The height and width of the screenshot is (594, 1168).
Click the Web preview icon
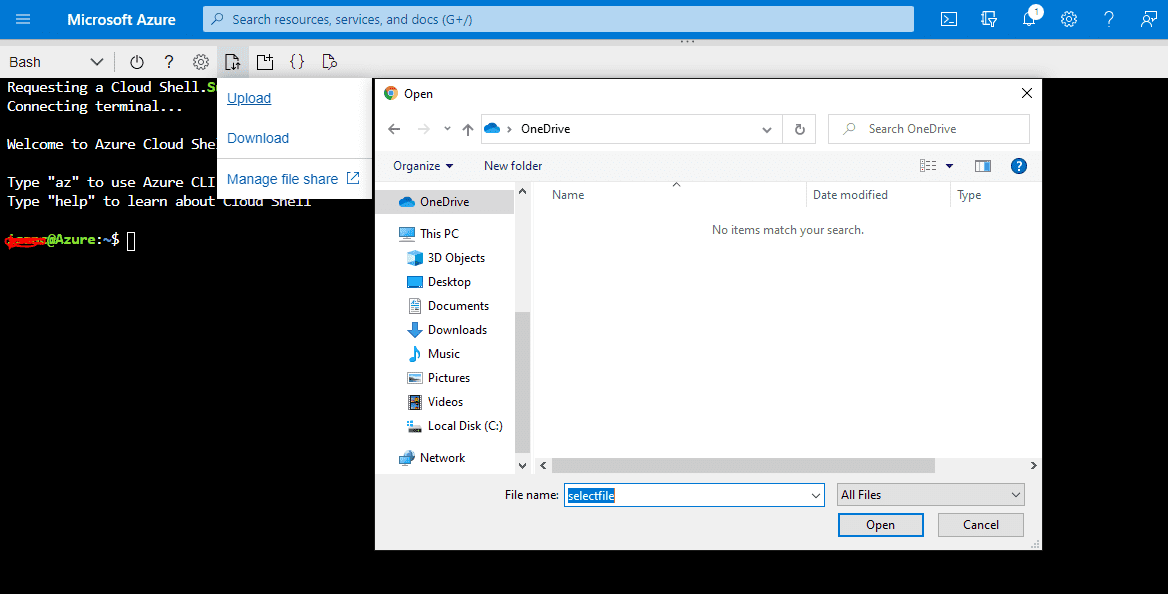[329, 62]
